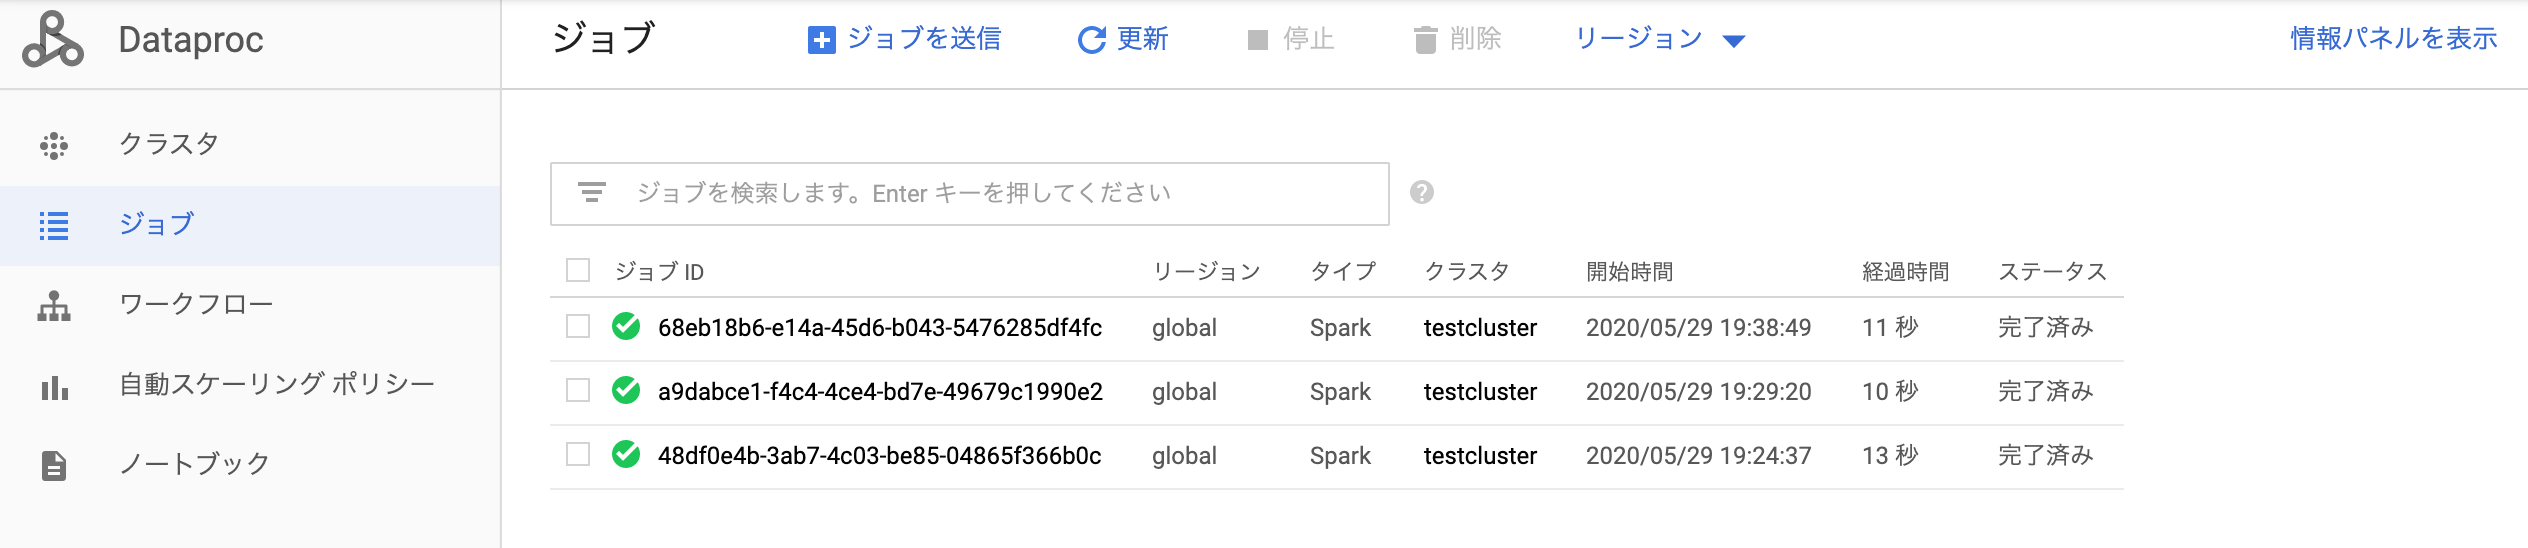Click 情報パネルを表示 link
The image size is (2528, 548).
2393,39
